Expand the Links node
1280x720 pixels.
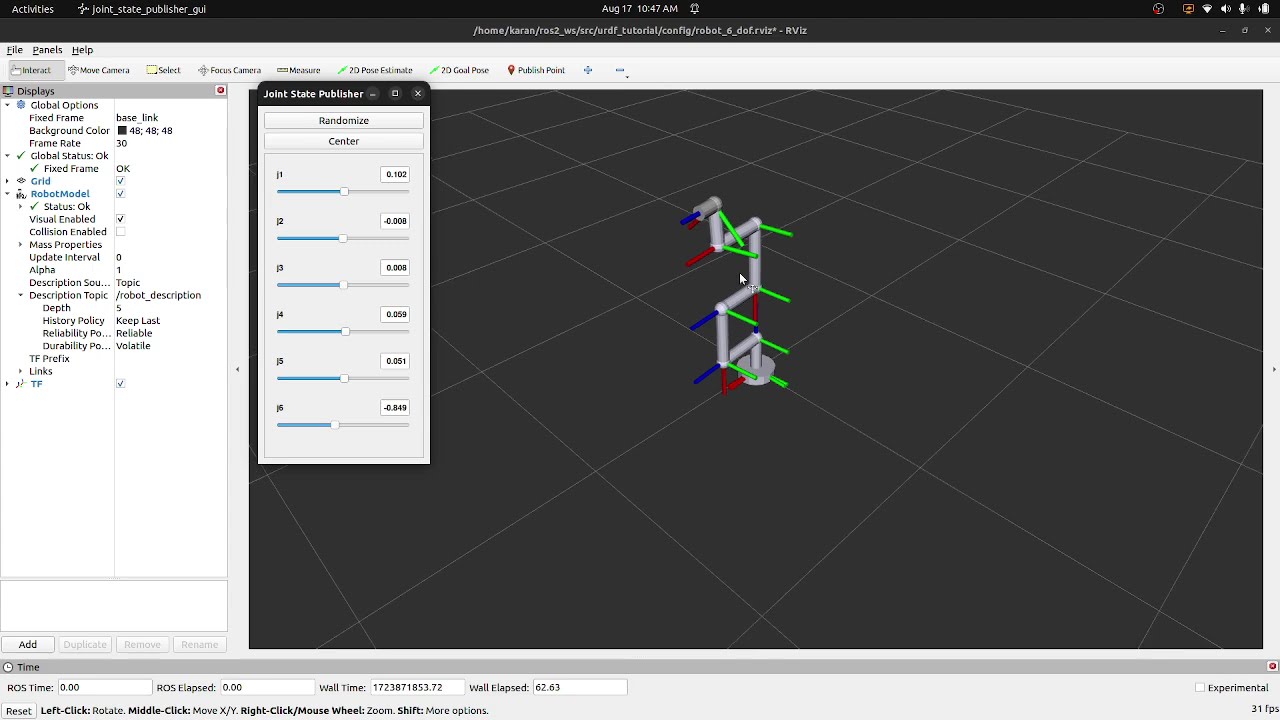point(20,371)
